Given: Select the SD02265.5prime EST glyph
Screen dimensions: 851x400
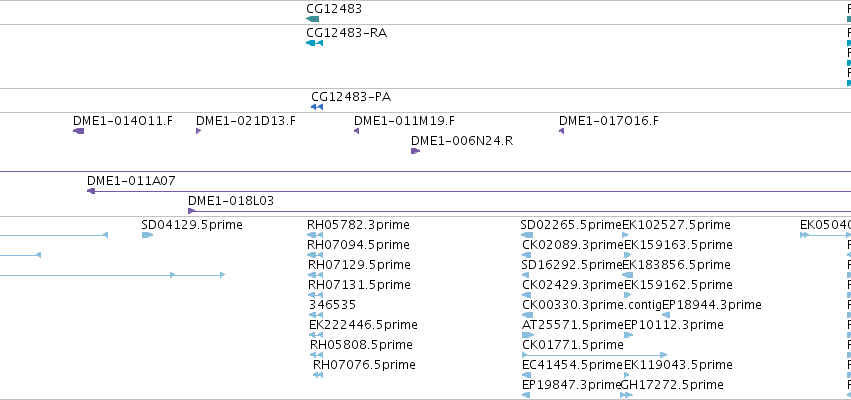Looking at the screenshot, I should pyautogui.click(x=527, y=235).
